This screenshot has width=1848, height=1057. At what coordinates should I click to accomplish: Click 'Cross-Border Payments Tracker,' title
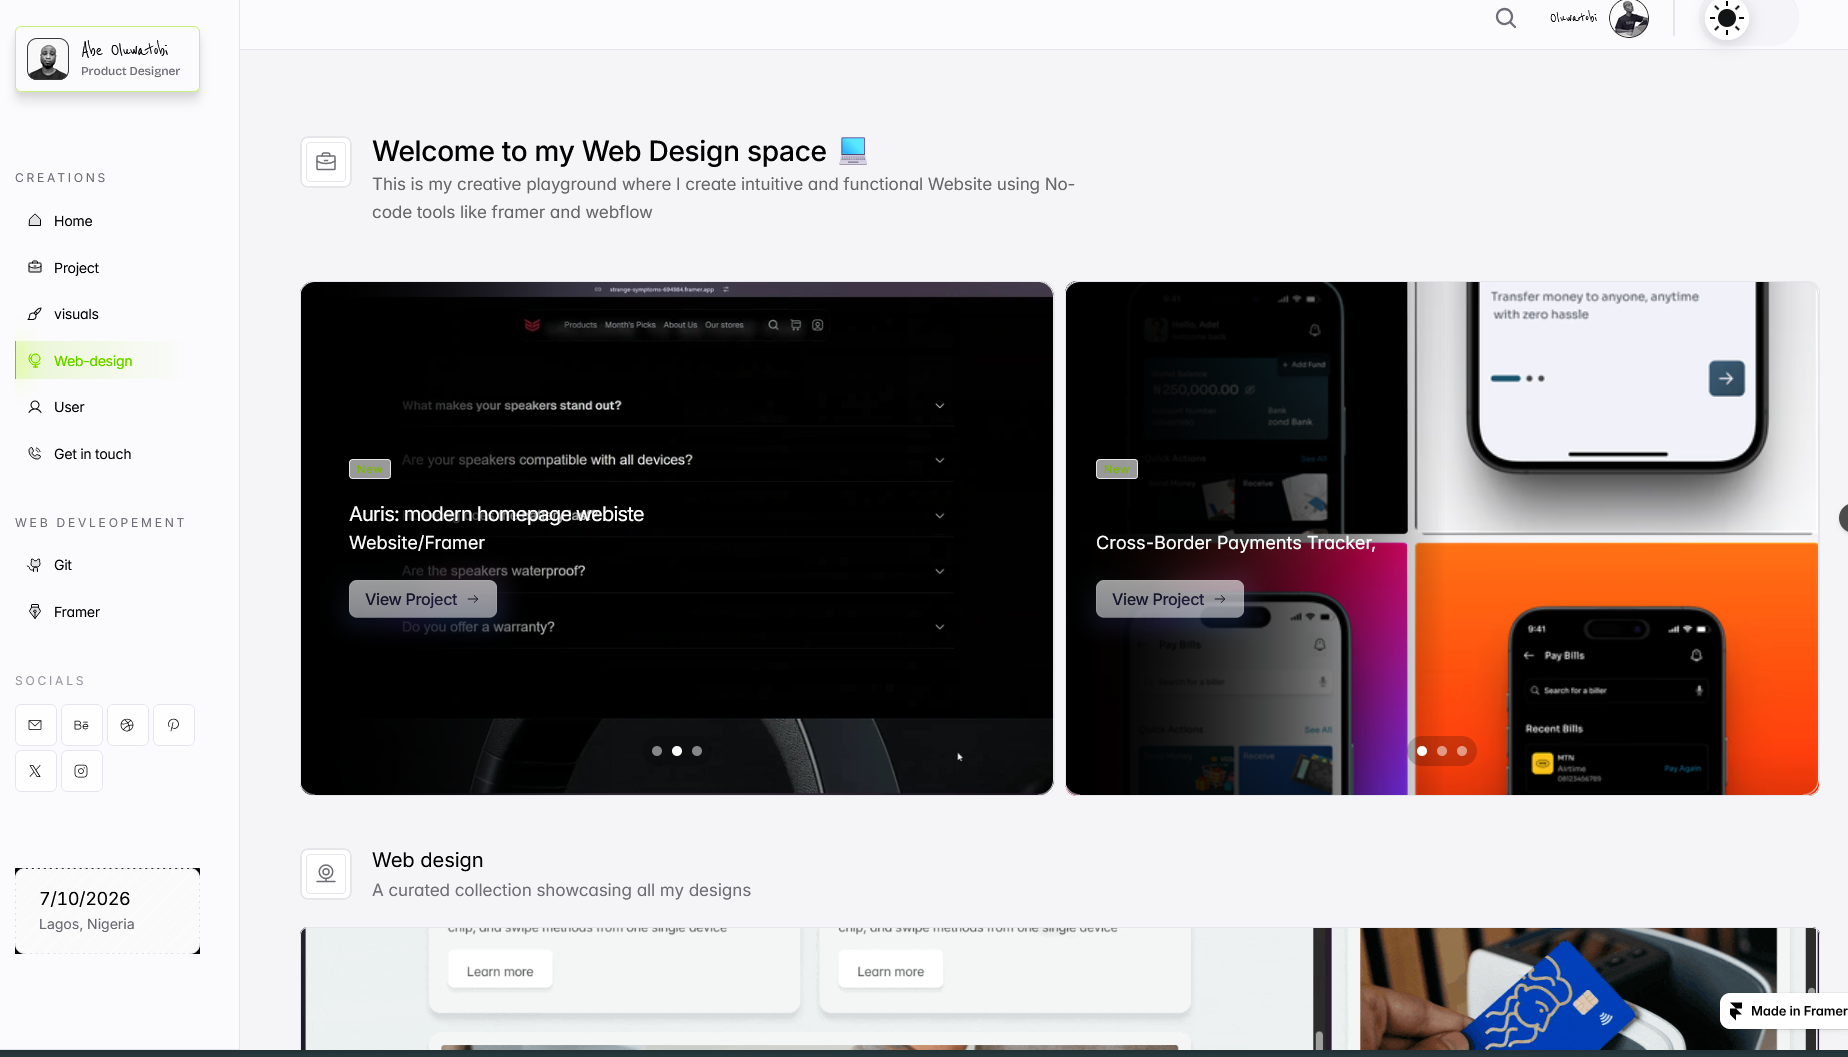coord(1236,543)
